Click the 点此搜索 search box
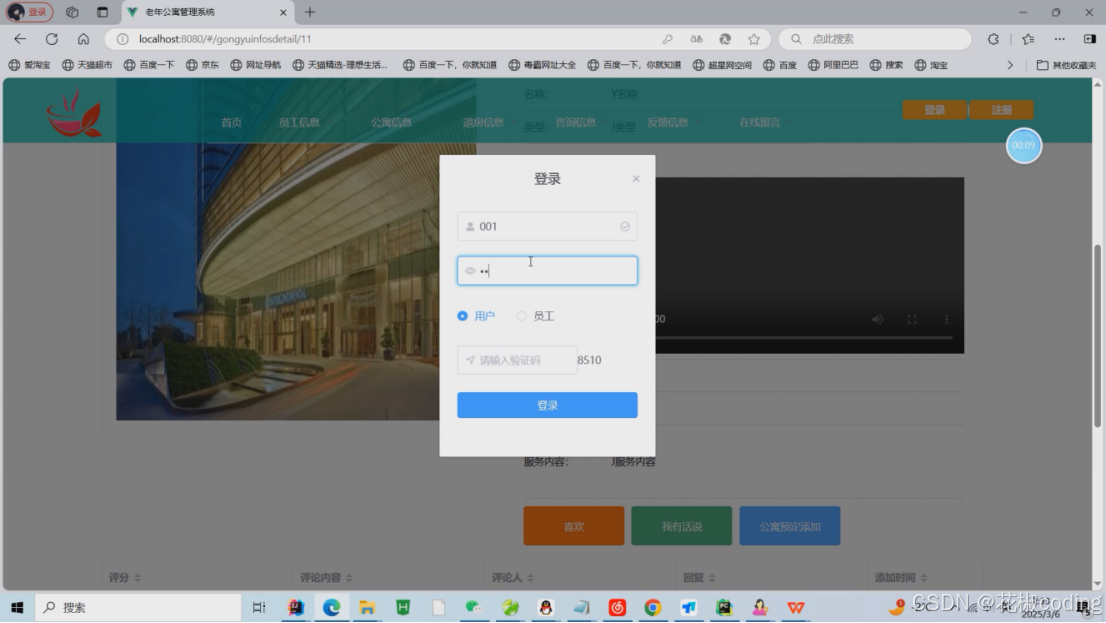Screen dimensions: 1106x623 tap(875, 39)
